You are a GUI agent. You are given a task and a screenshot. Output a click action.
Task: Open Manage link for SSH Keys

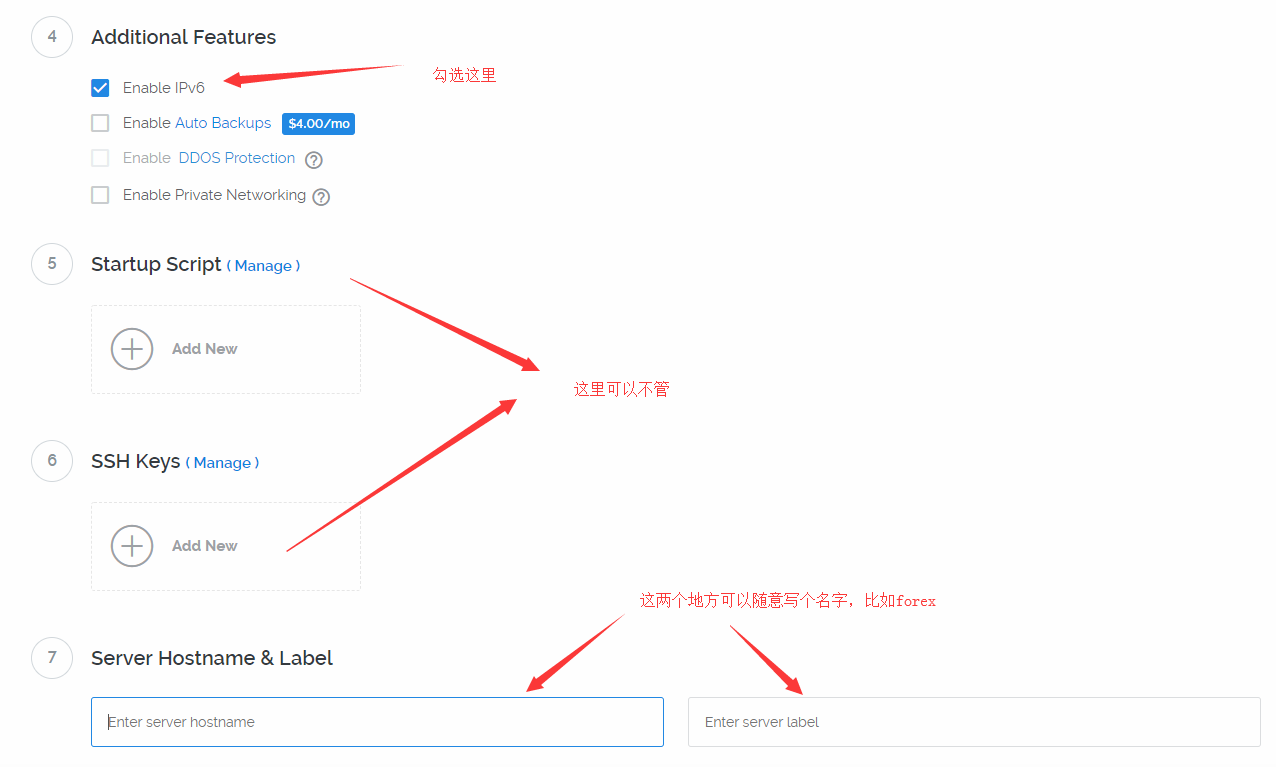222,463
